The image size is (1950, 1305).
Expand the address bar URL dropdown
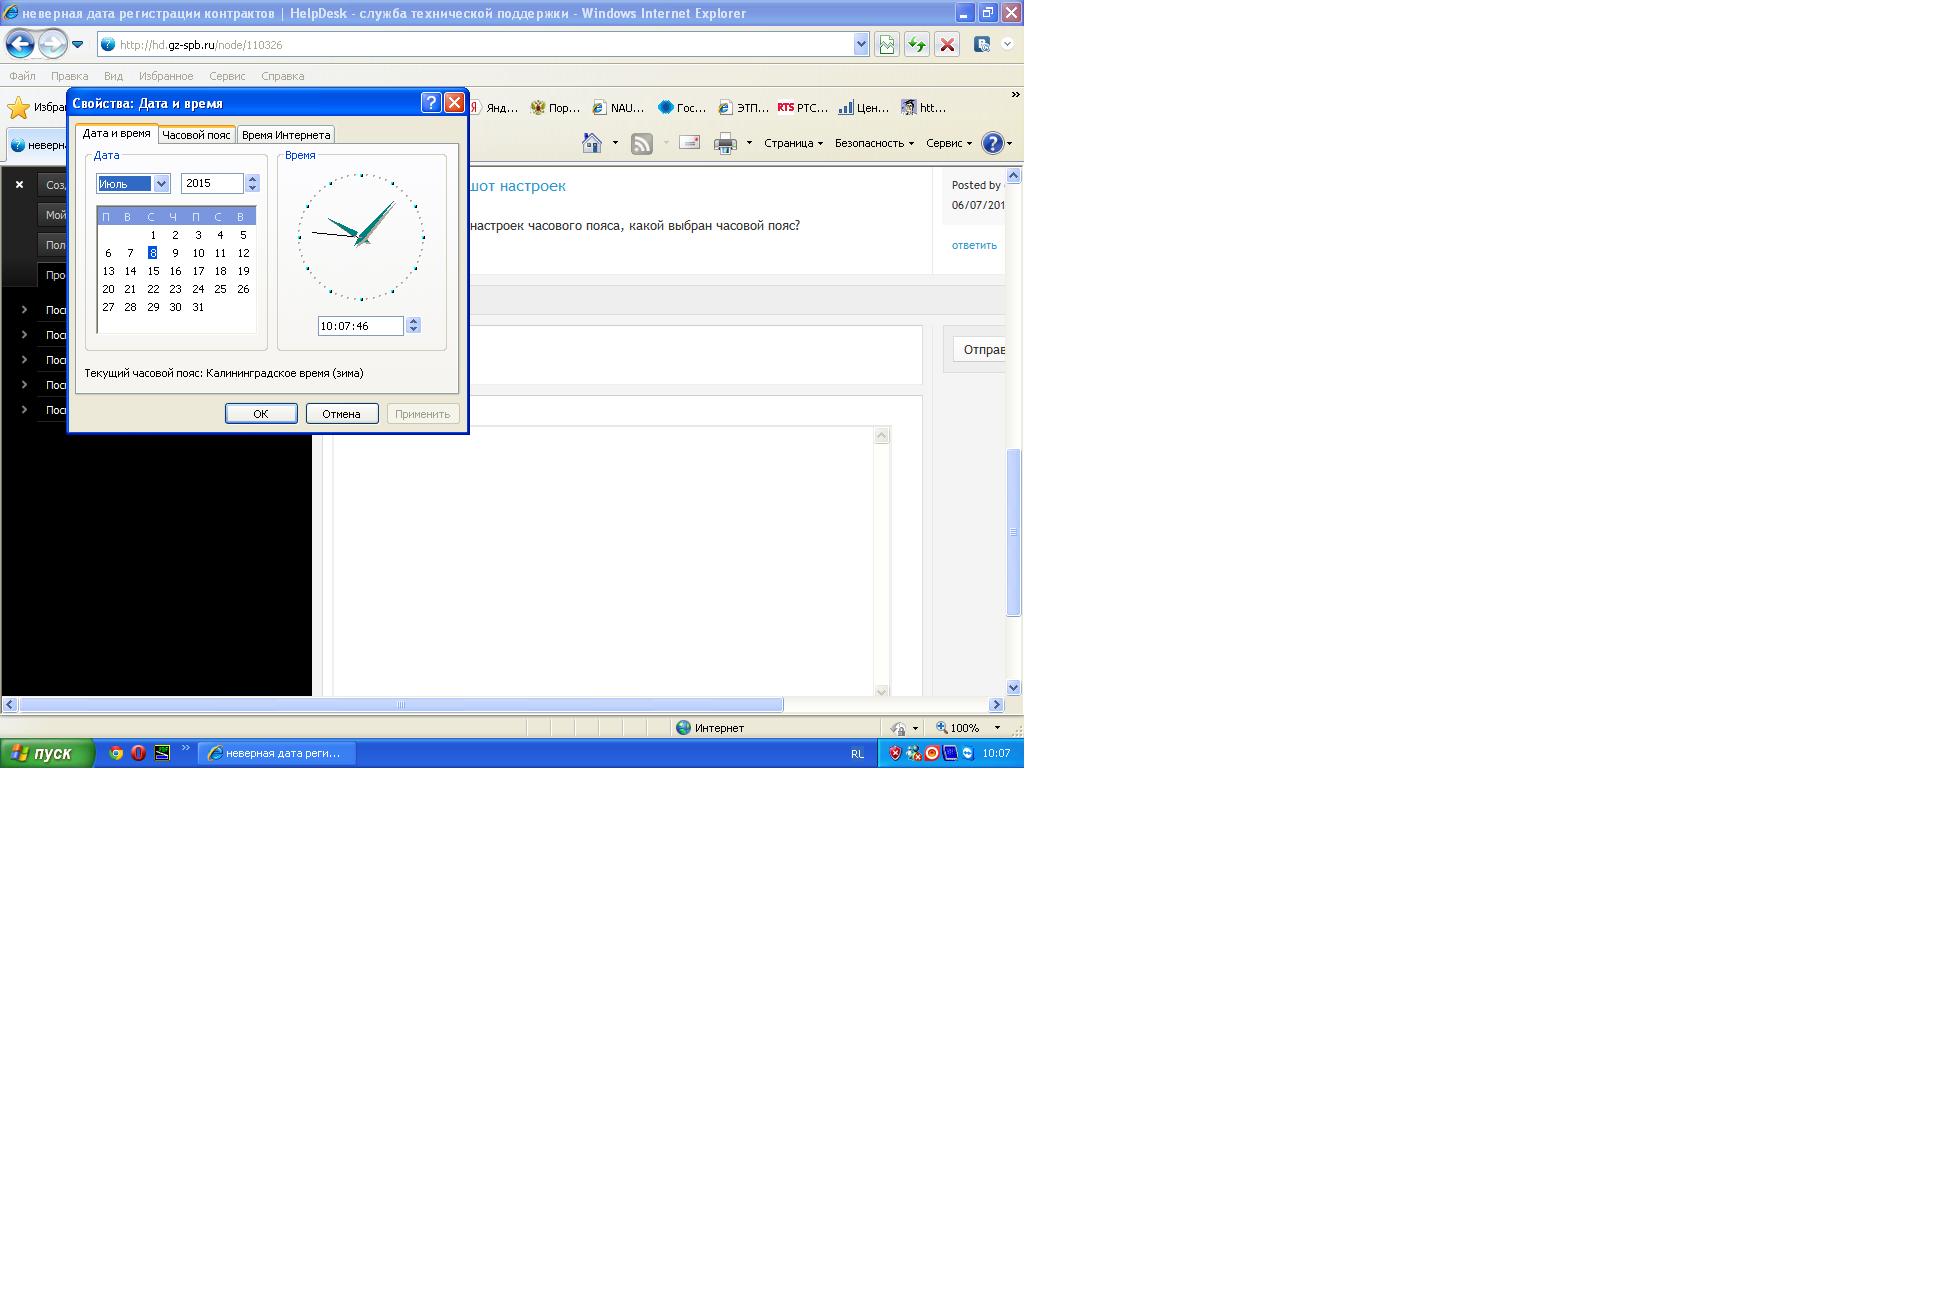(861, 44)
